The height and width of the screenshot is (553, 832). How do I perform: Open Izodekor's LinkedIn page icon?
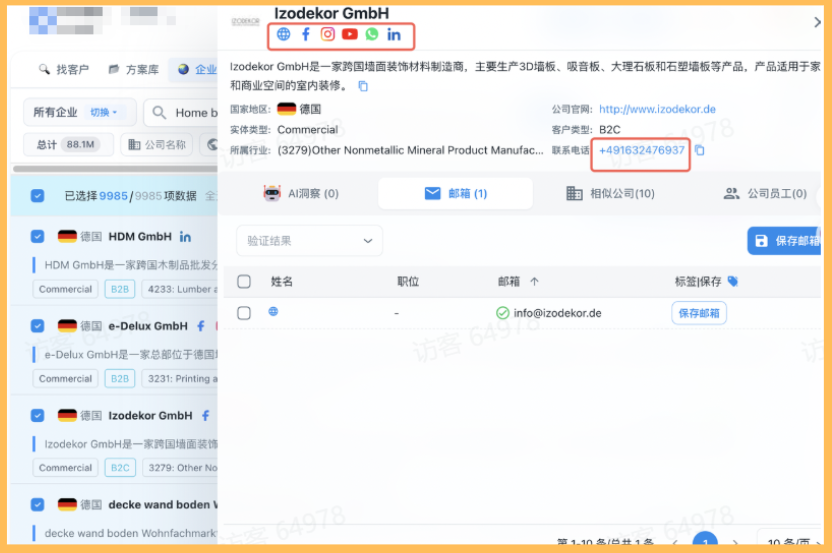394,34
